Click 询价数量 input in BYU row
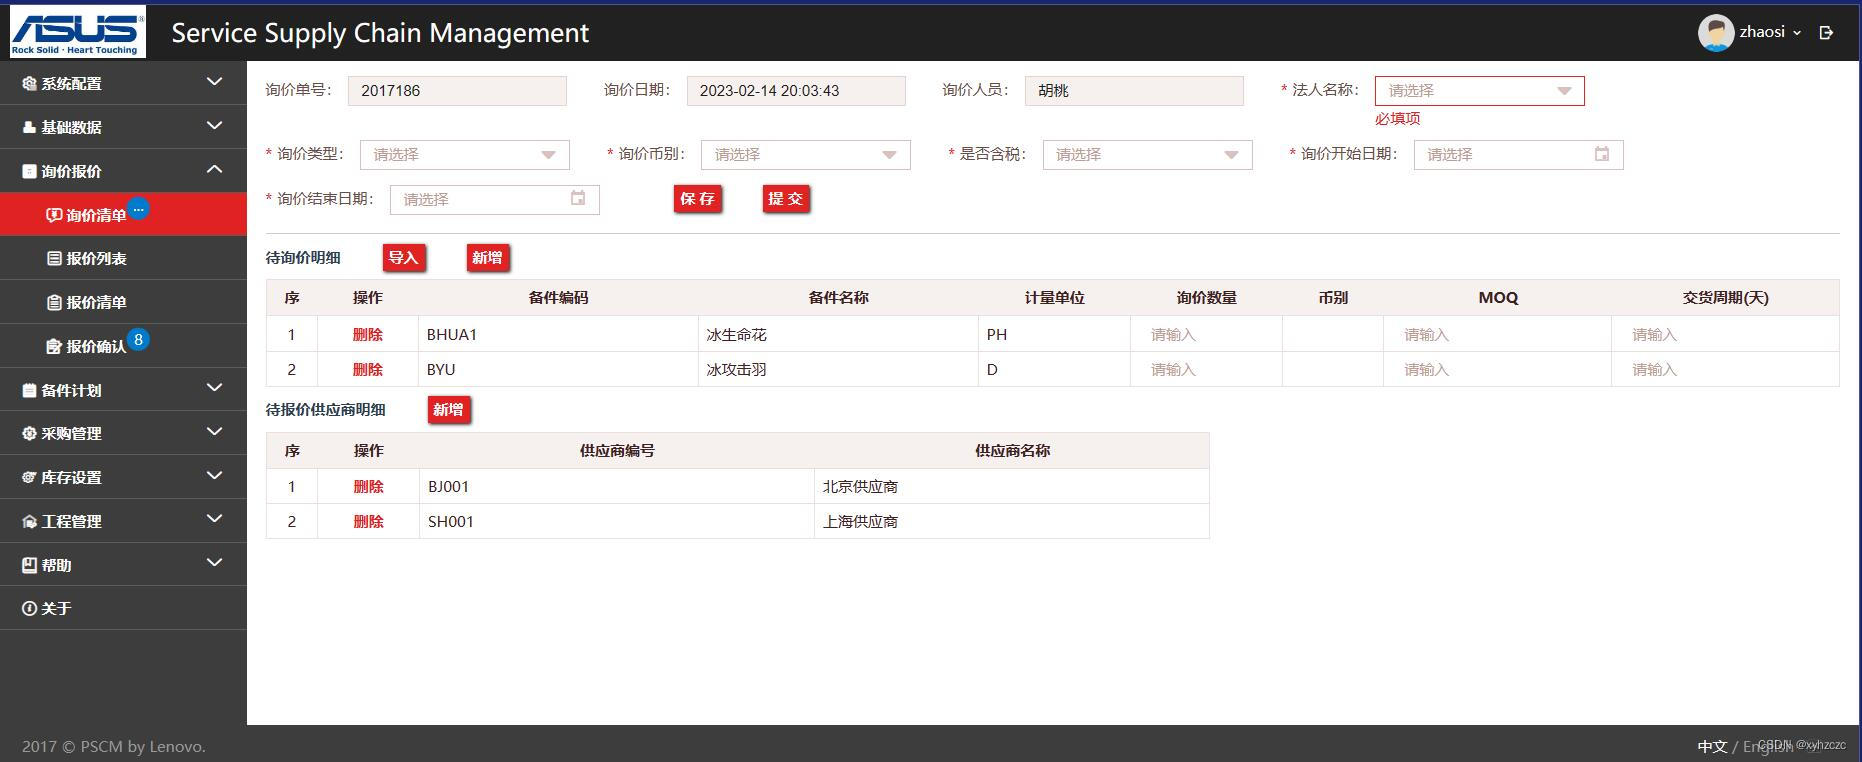Image resolution: width=1862 pixels, height=762 pixels. point(1206,370)
